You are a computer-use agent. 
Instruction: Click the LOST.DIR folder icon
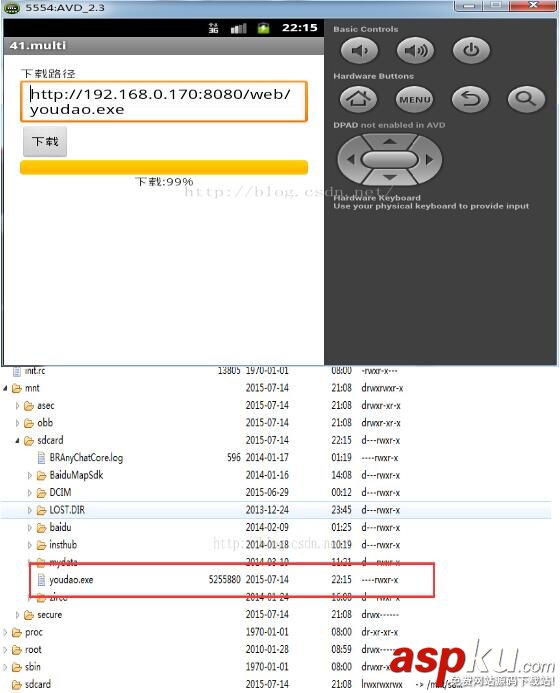(42, 510)
